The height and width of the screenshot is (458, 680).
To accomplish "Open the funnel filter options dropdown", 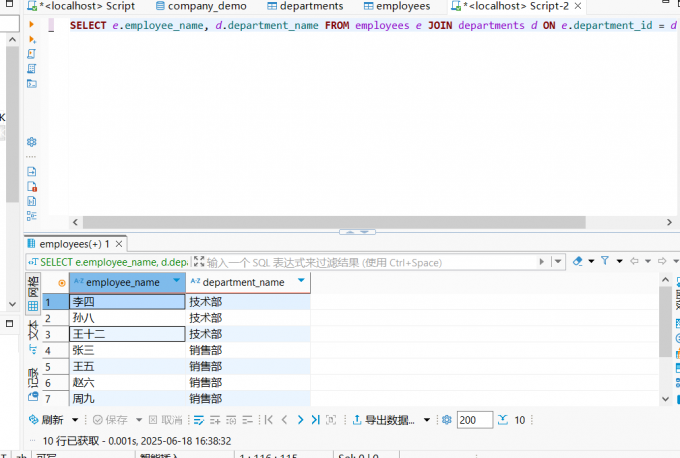I will tap(619, 261).
